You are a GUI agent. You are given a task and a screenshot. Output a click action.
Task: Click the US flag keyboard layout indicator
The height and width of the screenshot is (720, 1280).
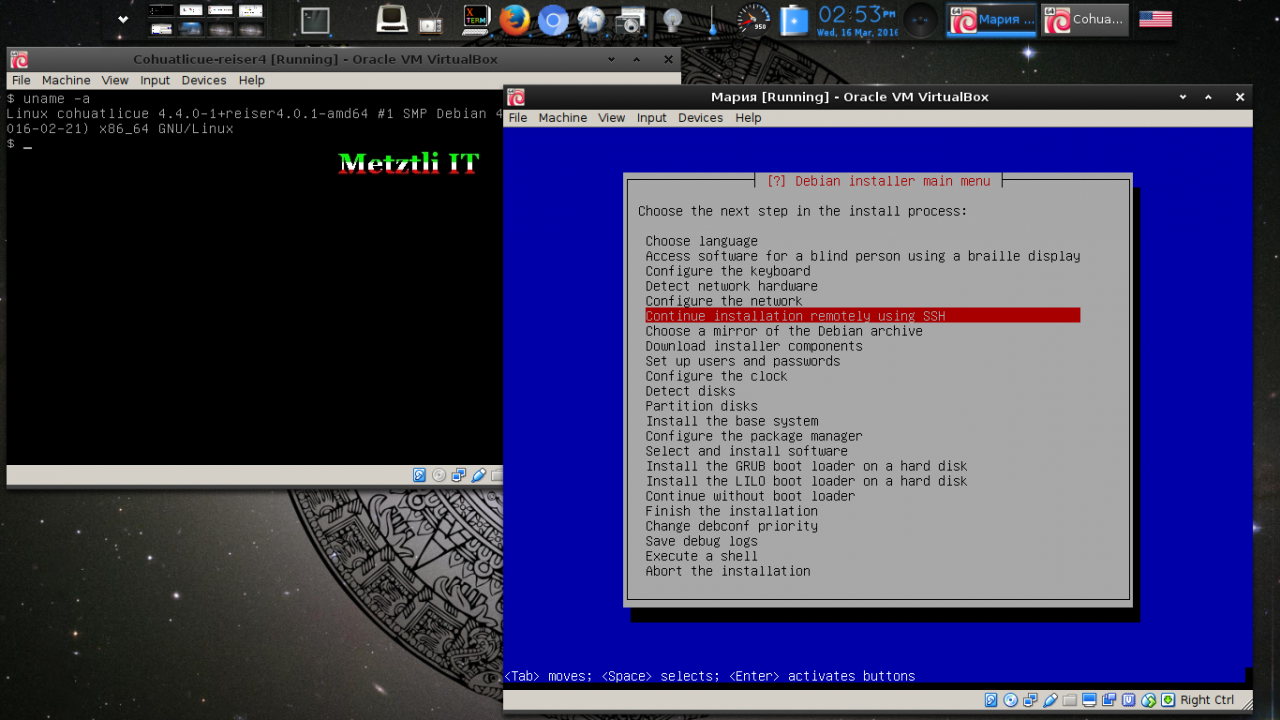tap(1155, 19)
